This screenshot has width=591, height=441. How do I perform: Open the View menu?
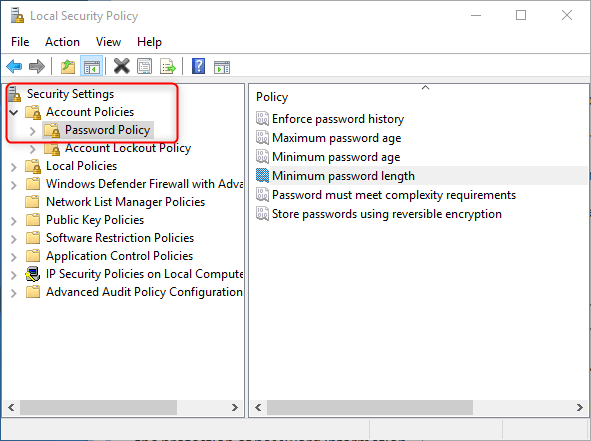coord(108,42)
